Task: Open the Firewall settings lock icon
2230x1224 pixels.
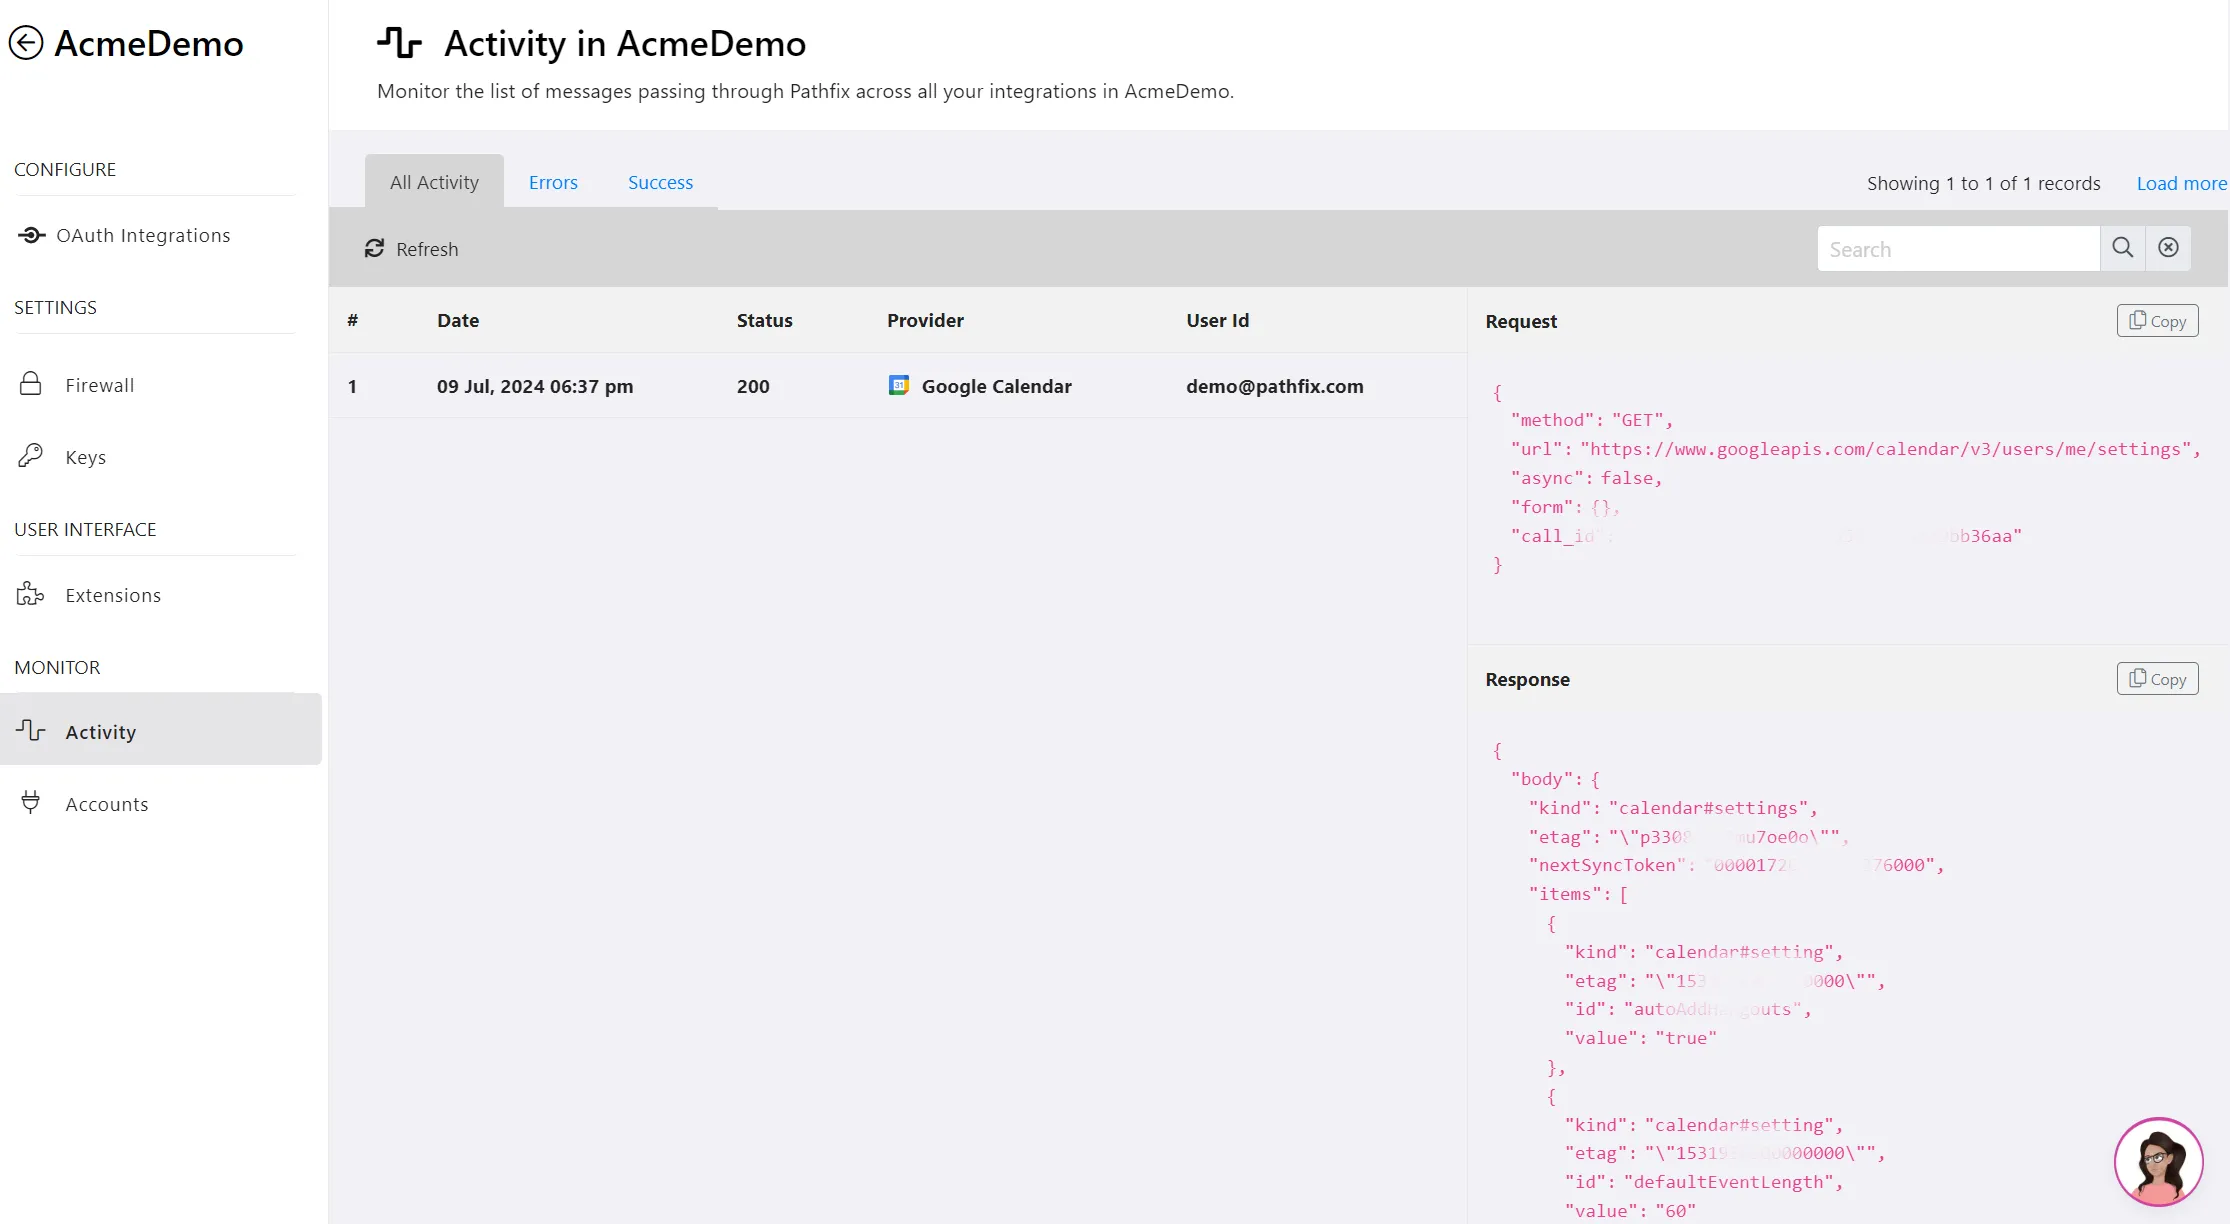Action: tap(31, 384)
